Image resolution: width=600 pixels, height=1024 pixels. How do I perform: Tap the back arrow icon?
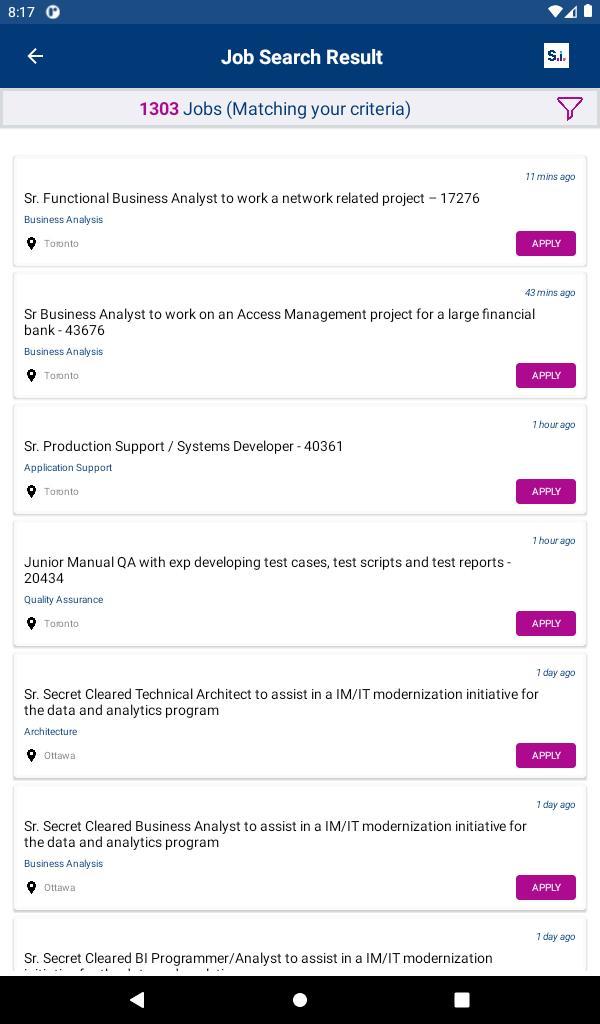[35, 56]
